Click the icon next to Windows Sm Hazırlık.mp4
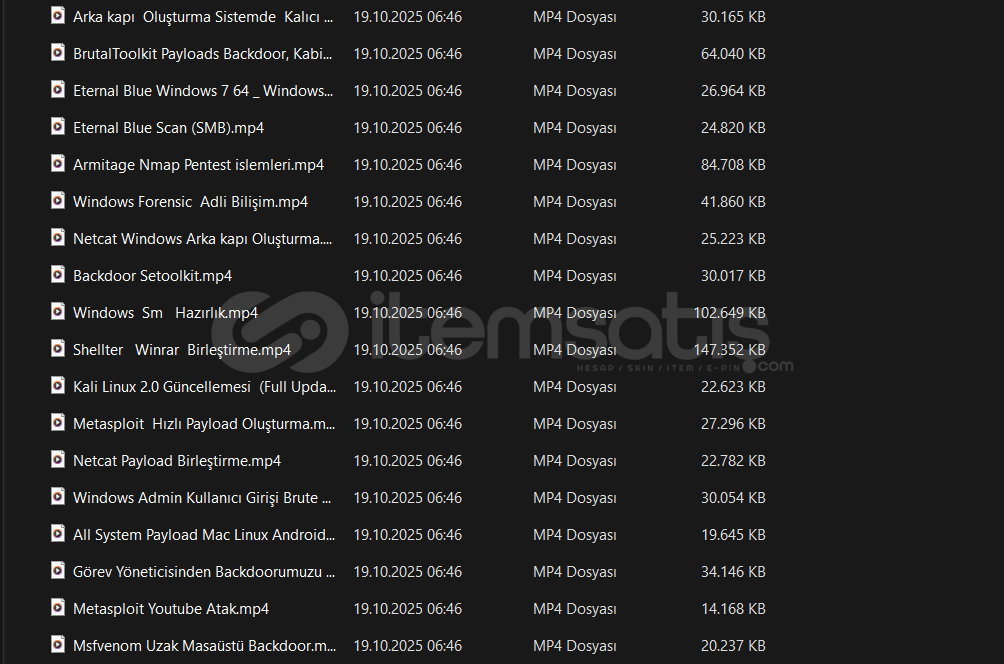 point(58,312)
